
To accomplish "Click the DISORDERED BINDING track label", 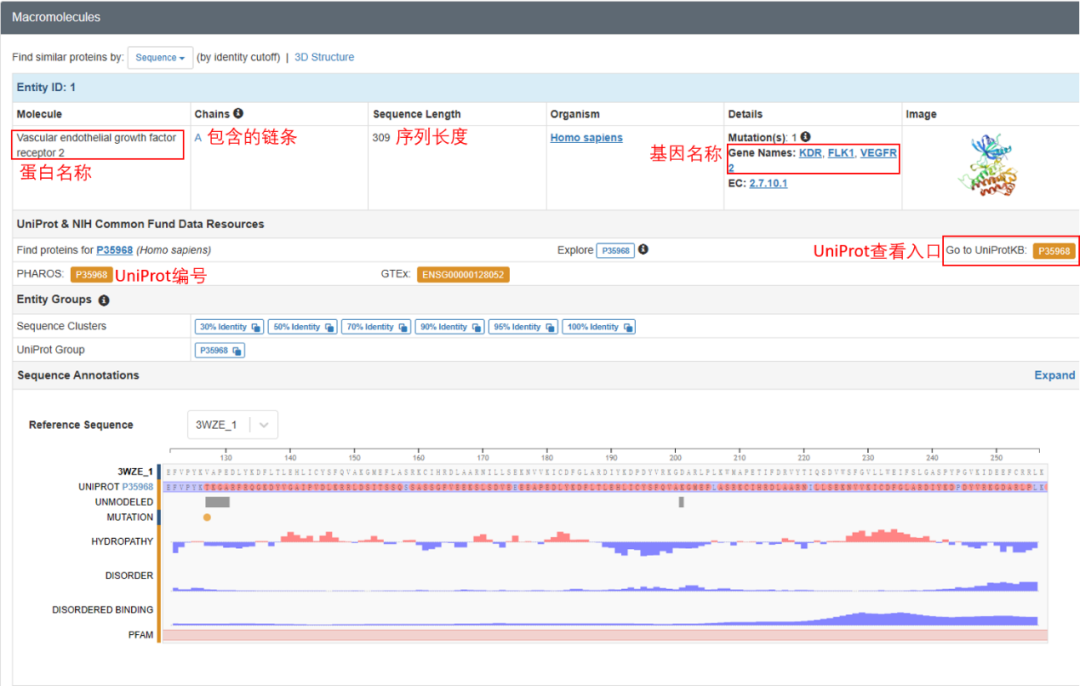I will point(103,610).
